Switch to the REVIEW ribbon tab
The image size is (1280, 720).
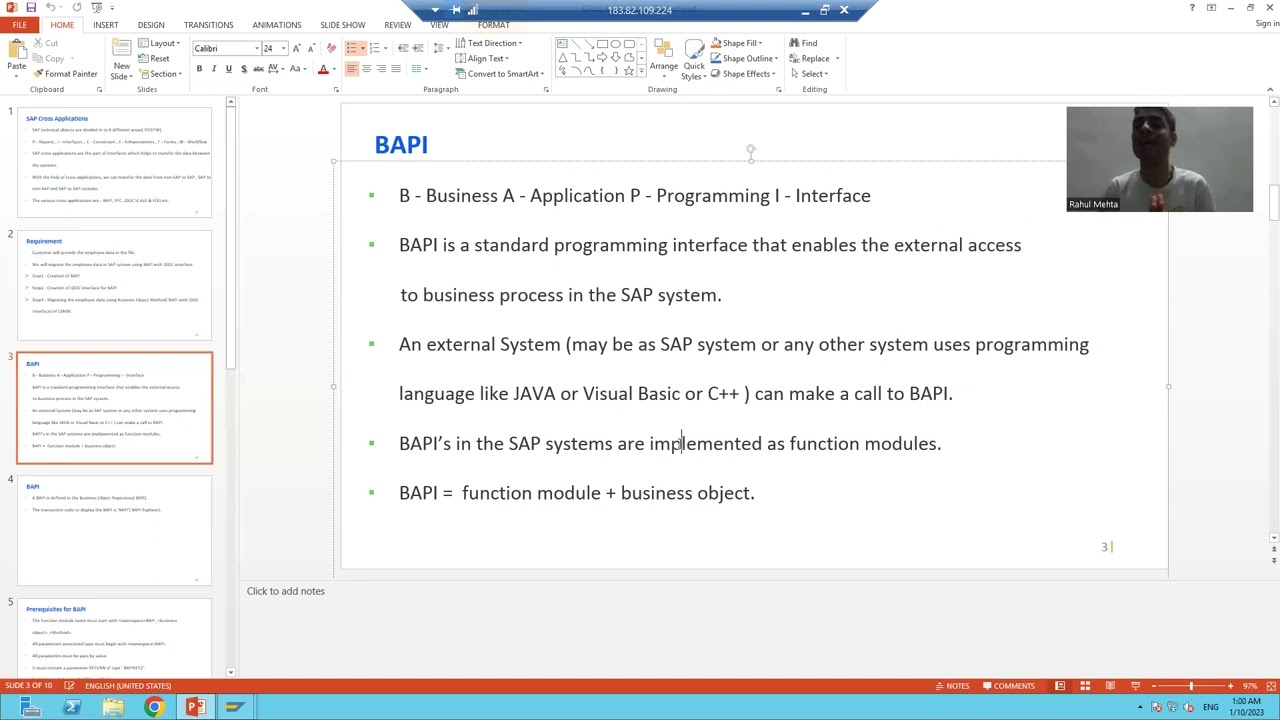tap(397, 25)
